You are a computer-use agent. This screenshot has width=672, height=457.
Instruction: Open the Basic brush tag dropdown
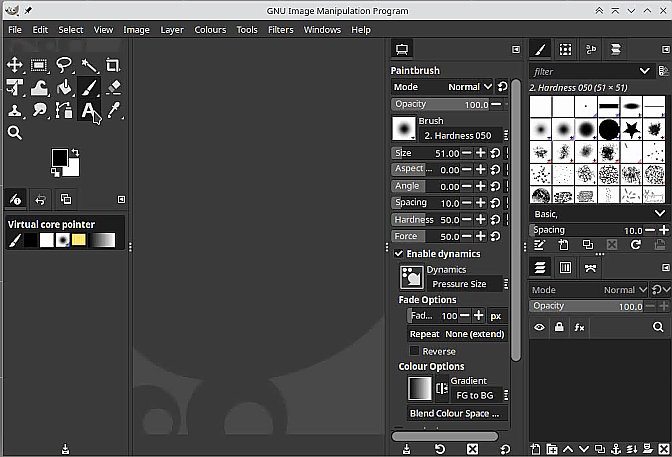(x=599, y=213)
